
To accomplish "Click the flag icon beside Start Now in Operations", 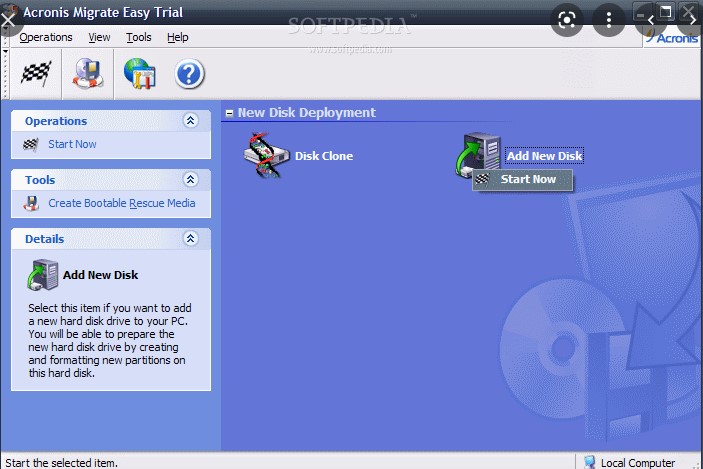I will (31, 144).
